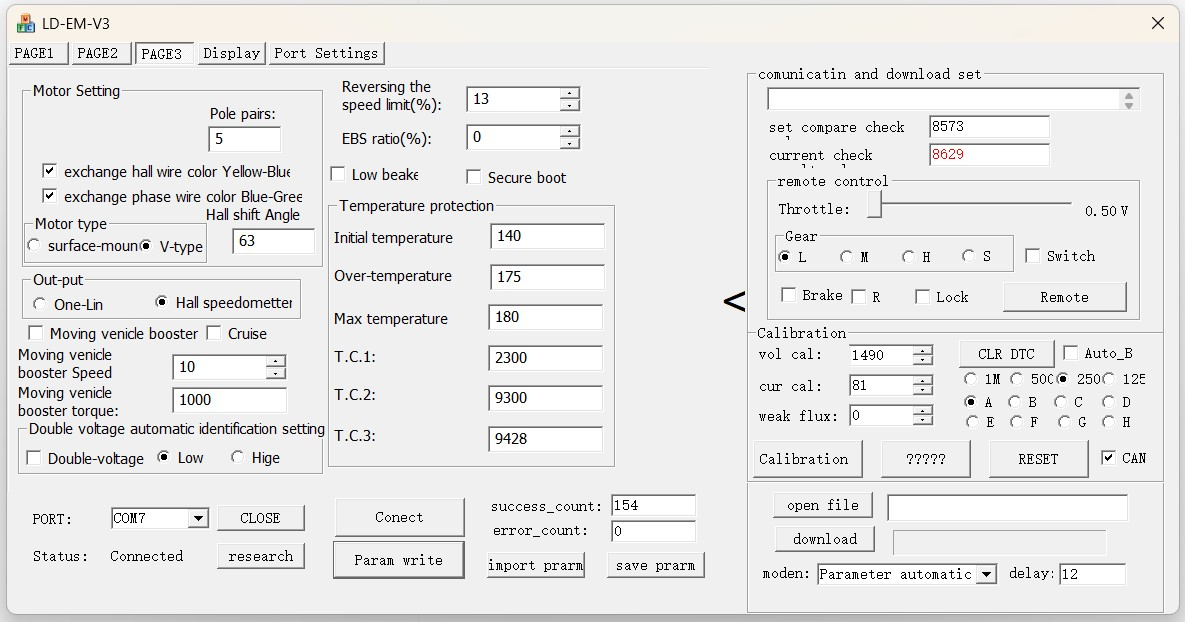Increase Moving vehicle booster Speed stepper
The height and width of the screenshot is (622, 1185).
point(276,361)
